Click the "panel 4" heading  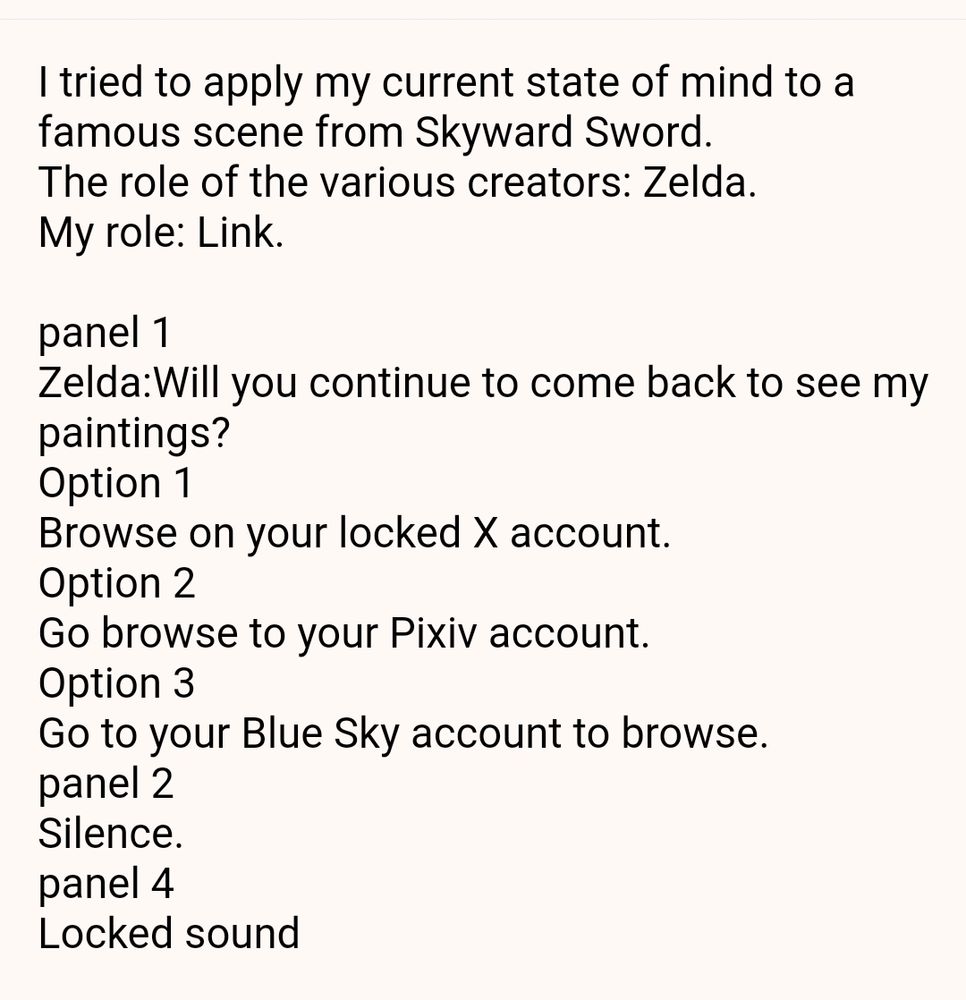point(106,884)
